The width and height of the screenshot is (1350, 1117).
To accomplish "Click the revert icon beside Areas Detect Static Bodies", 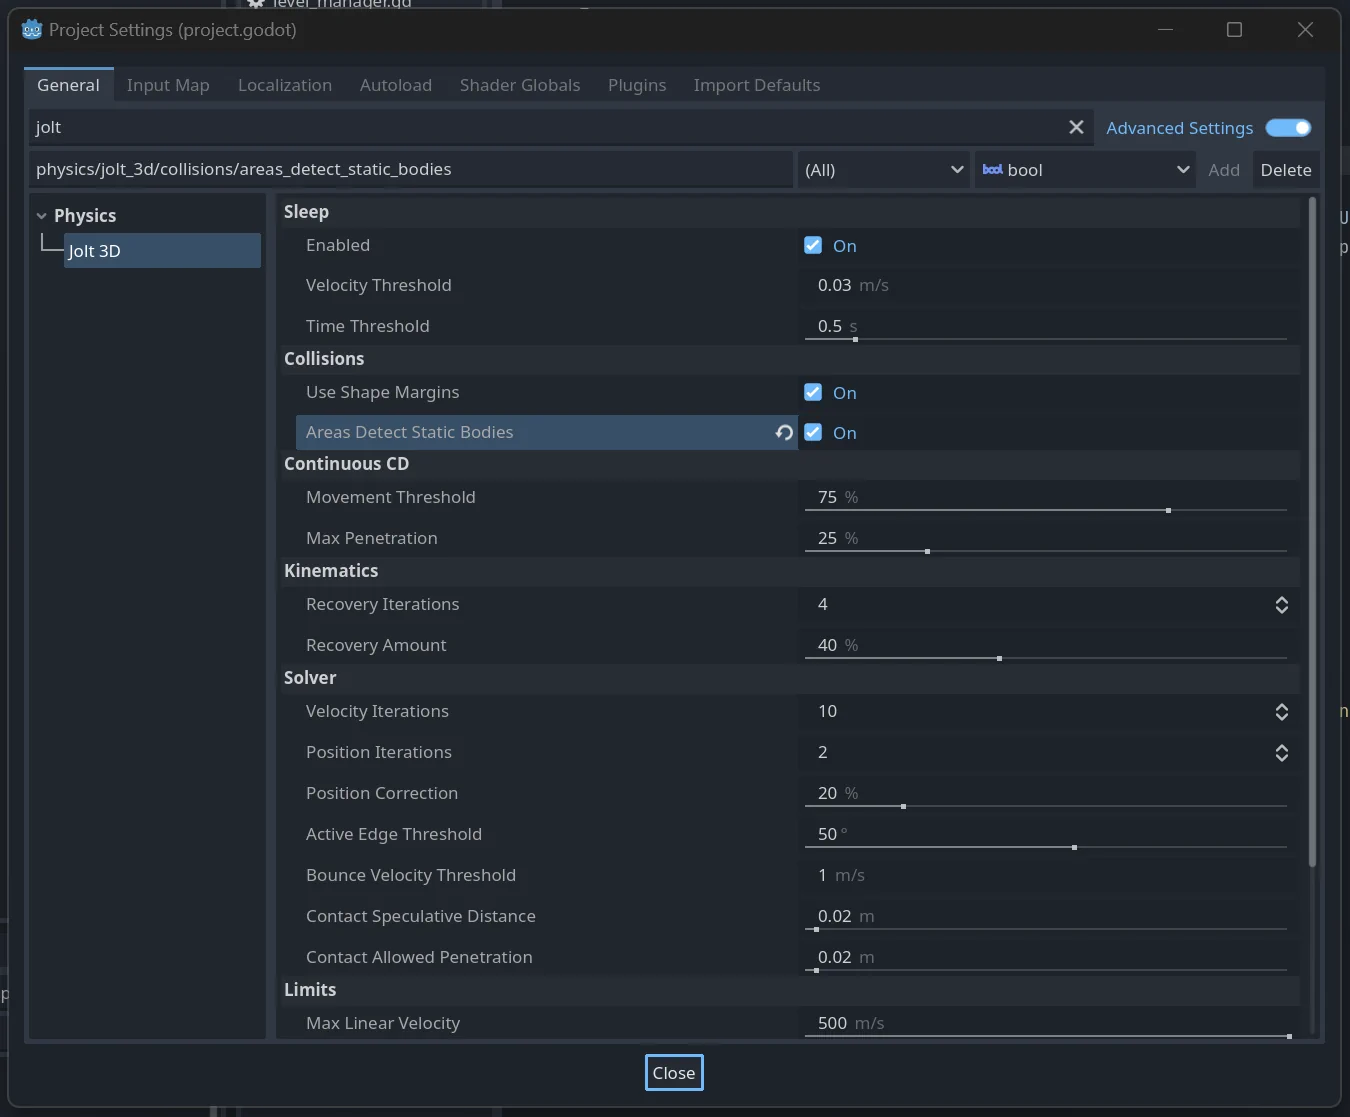I will tap(783, 432).
